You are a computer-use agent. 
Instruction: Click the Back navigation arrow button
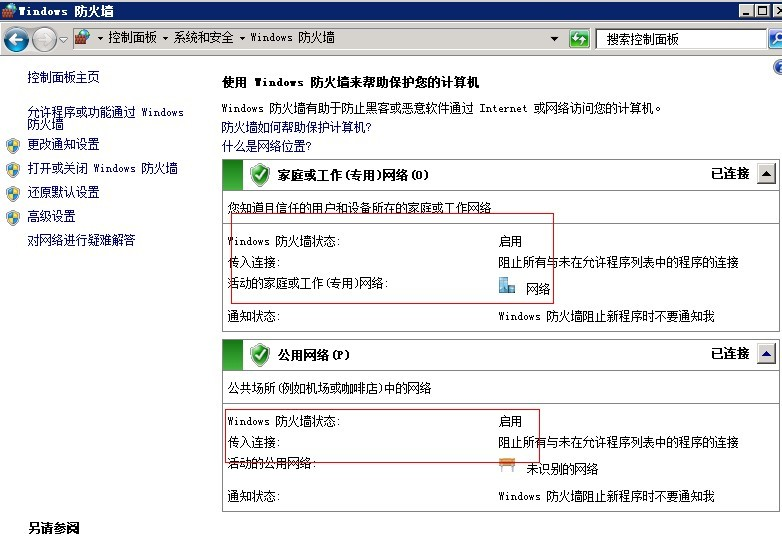[x=16, y=39]
